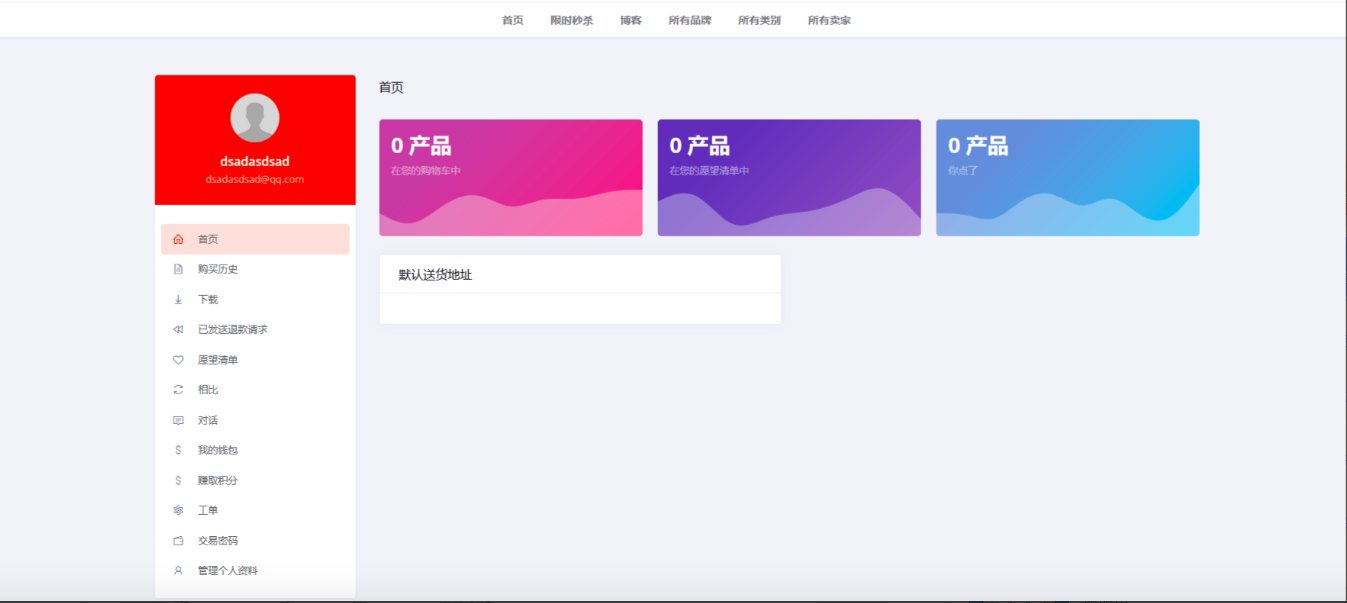Click the download arrow icon beside 下载
Viewport: 1347px width, 603px height.
point(178,299)
